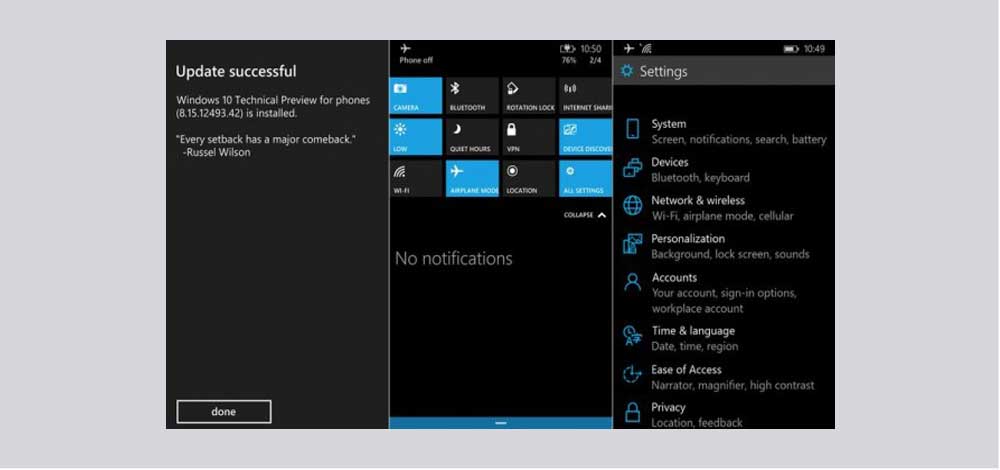The width and height of the screenshot is (1000, 470).
Task: Tap the Device Discovery tile
Action: pyautogui.click(x=585, y=136)
